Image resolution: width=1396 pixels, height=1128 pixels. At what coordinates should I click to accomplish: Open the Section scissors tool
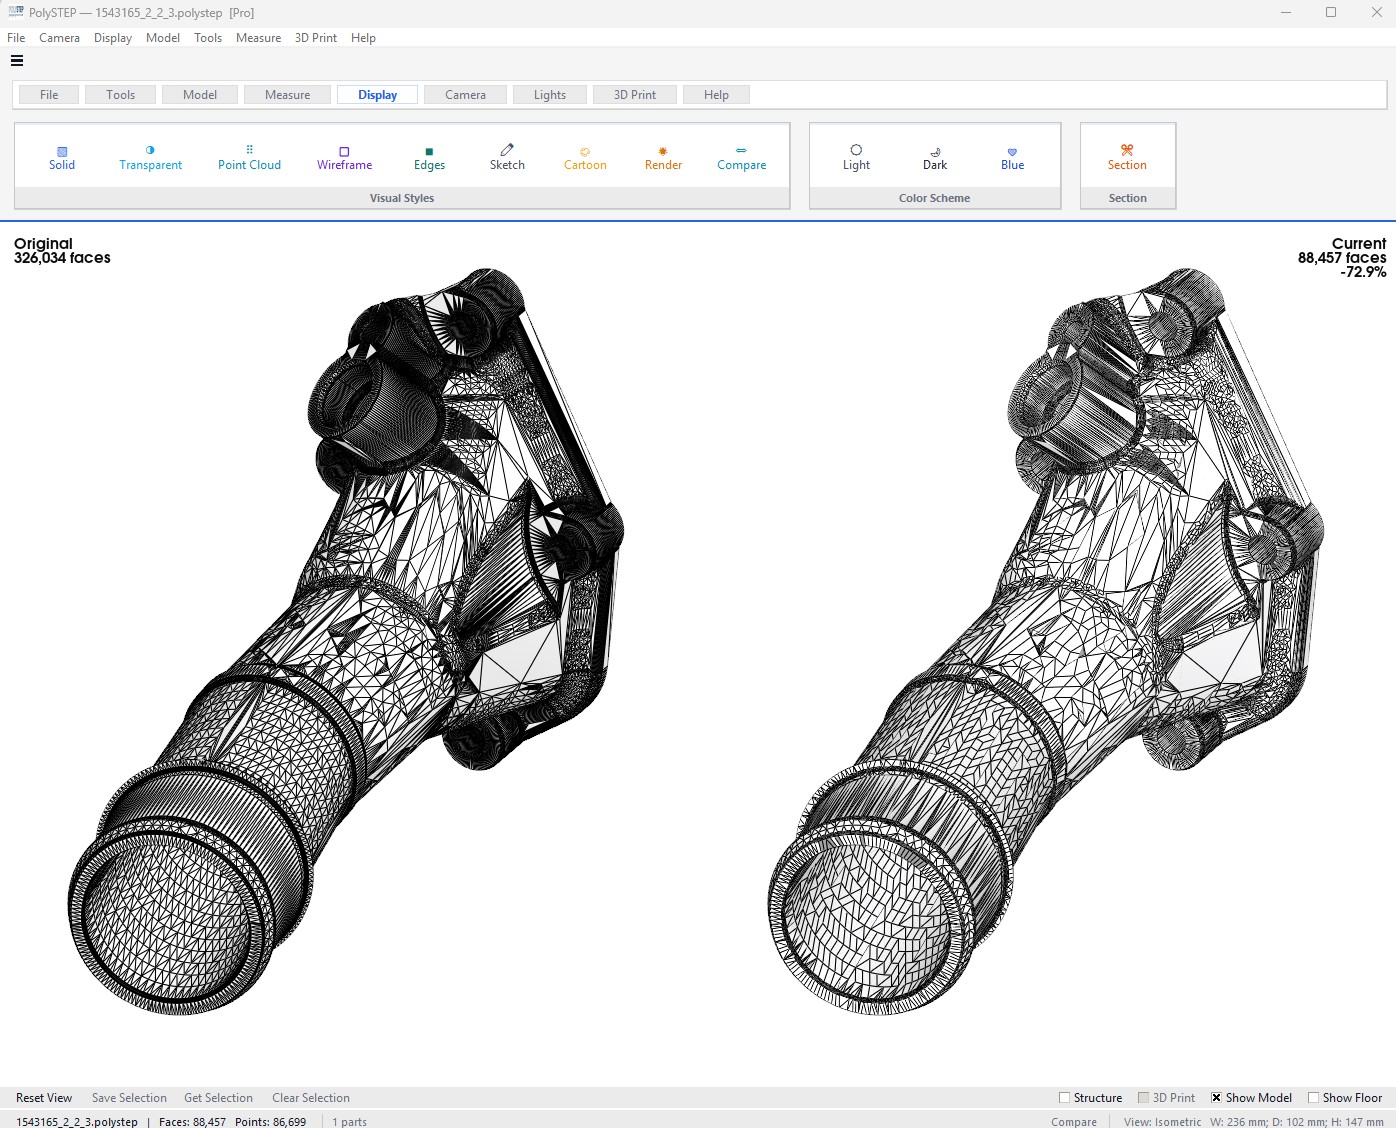pyautogui.click(x=1127, y=157)
